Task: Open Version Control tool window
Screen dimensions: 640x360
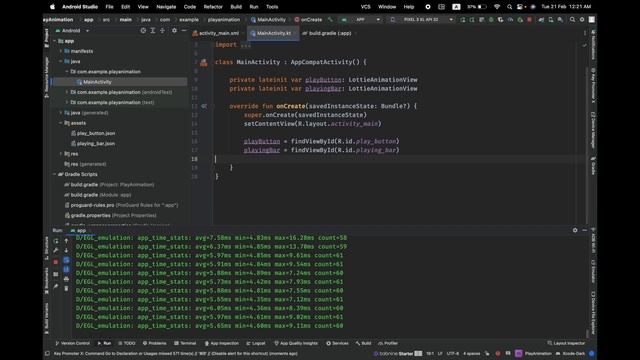Action: (x=72, y=343)
